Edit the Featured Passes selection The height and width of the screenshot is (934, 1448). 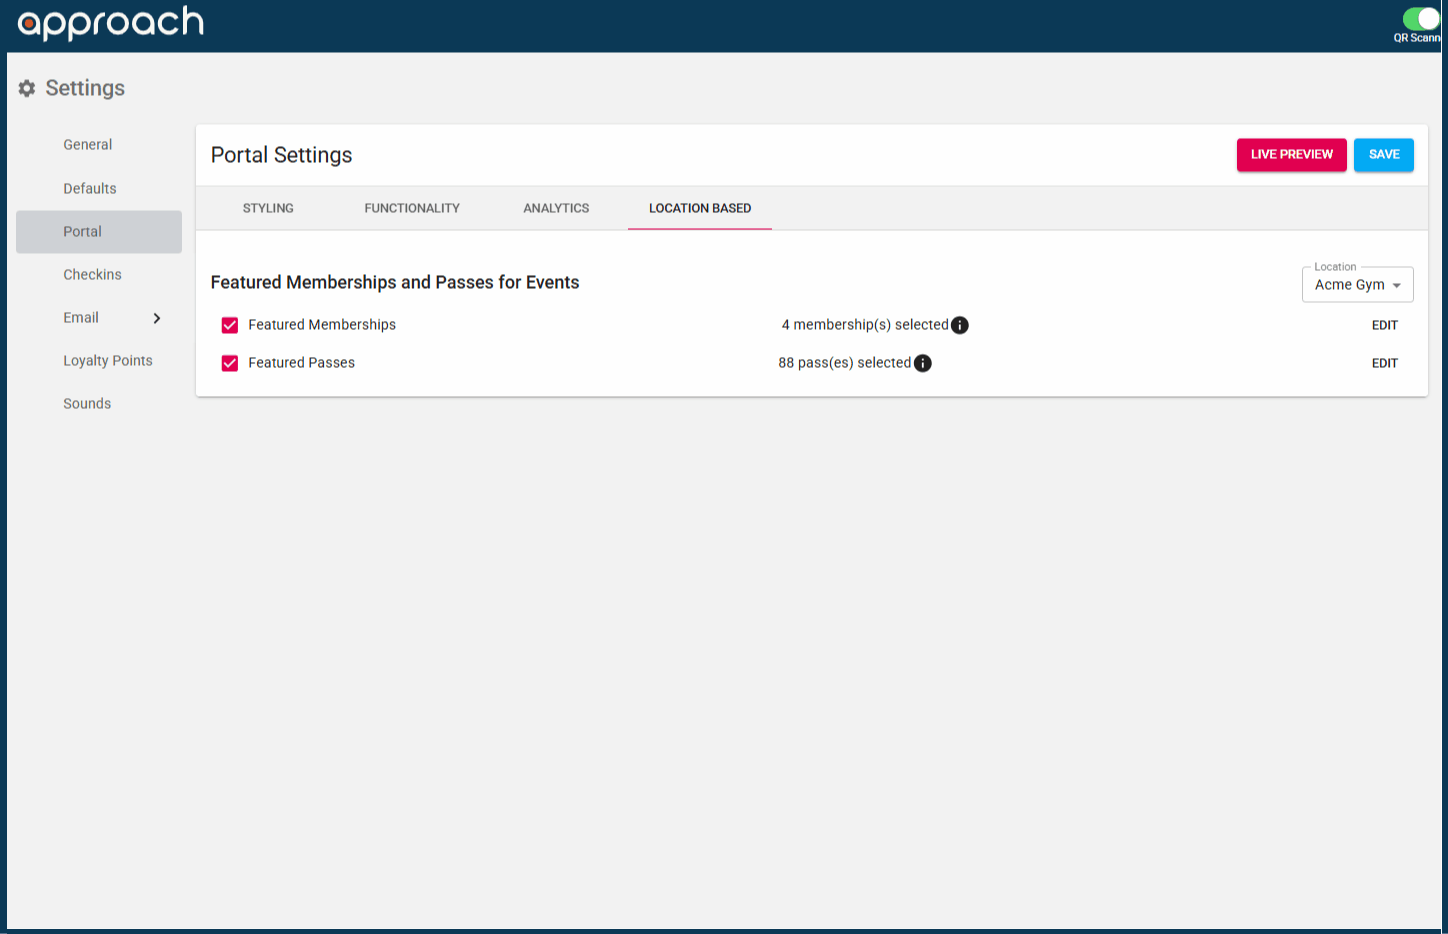click(1384, 363)
